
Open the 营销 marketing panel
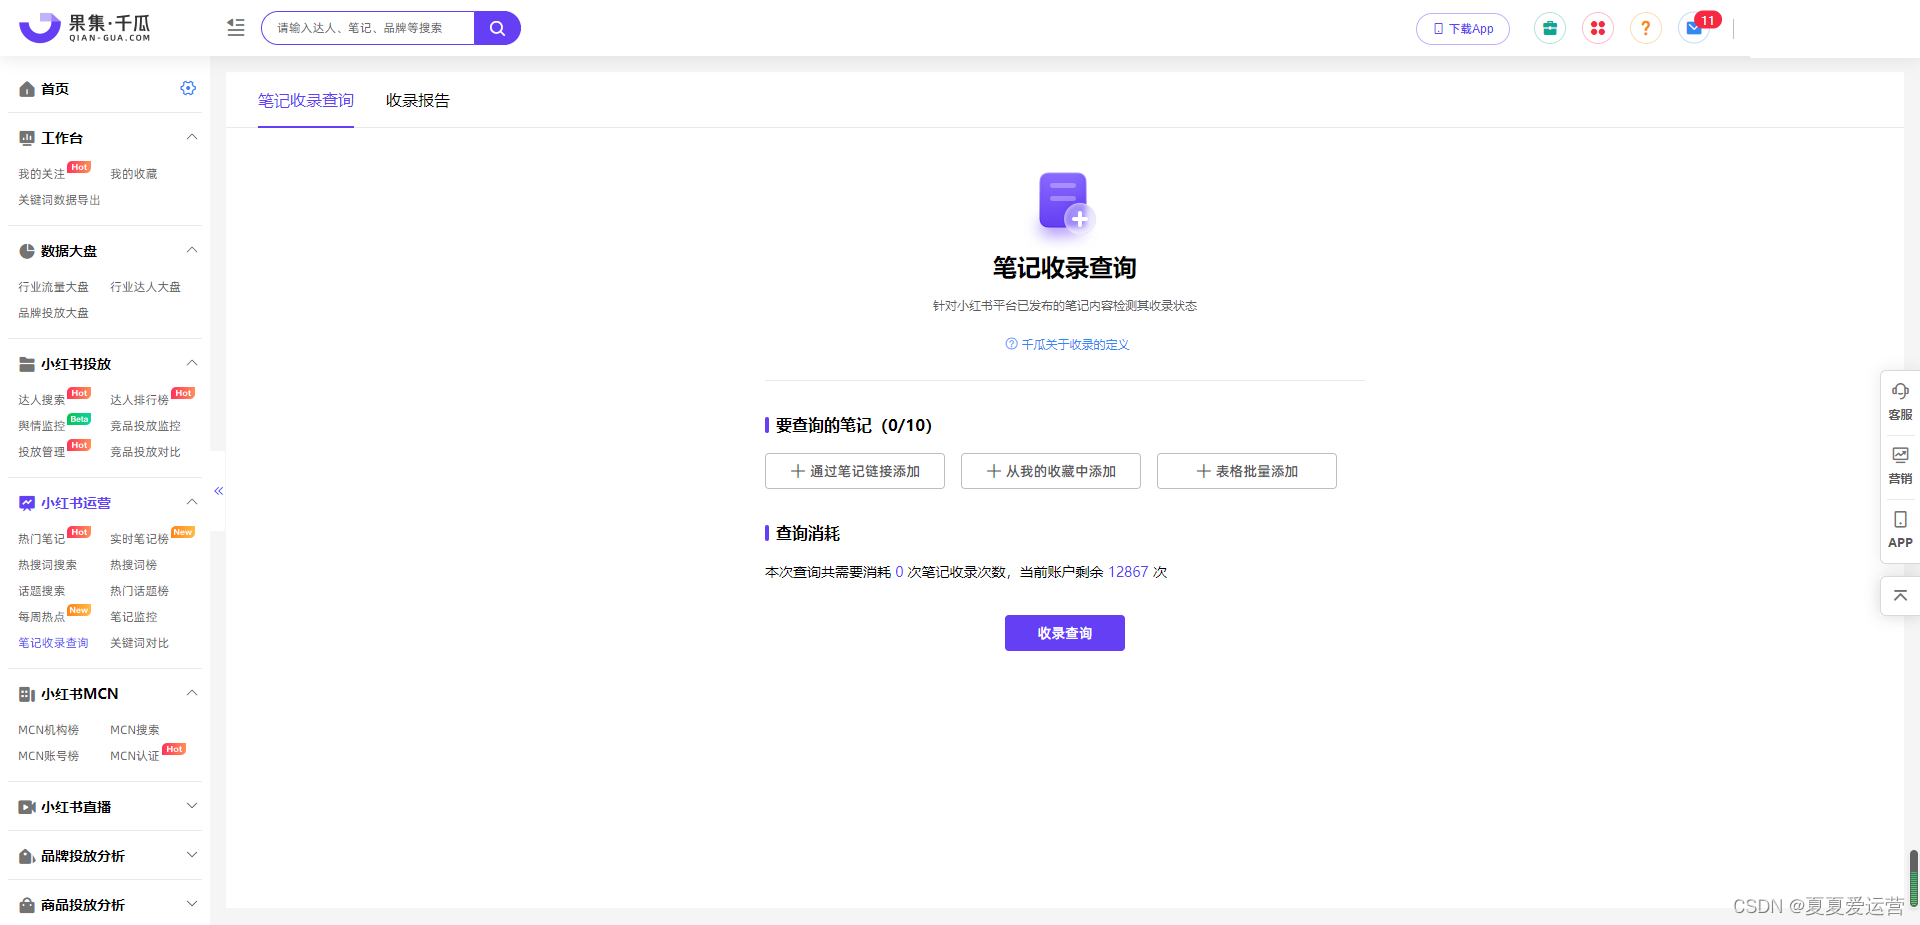click(x=1900, y=465)
